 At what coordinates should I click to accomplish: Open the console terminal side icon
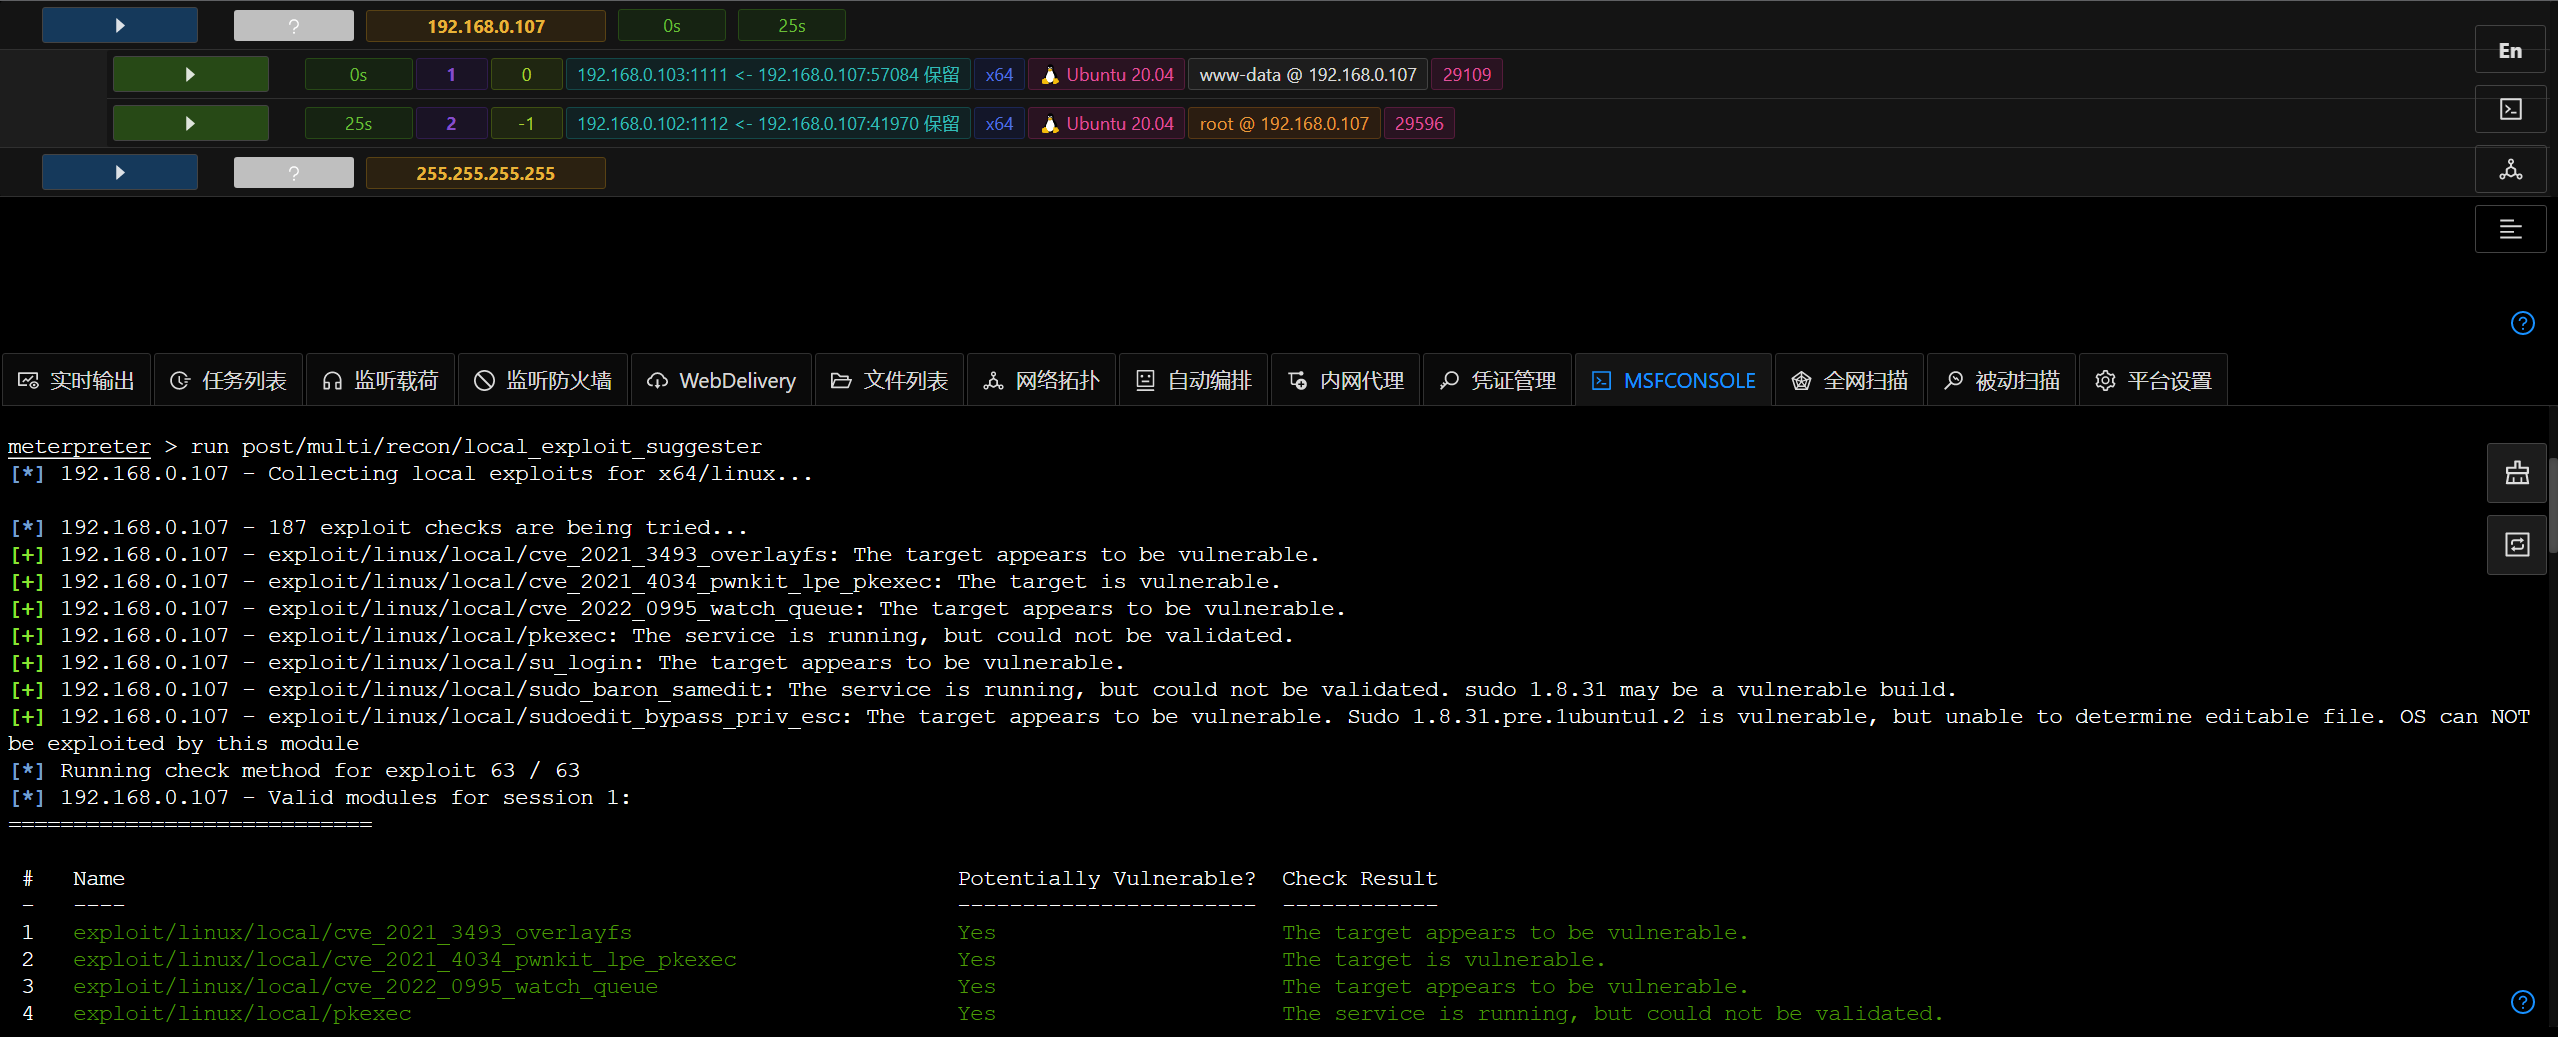tap(2510, 109)
